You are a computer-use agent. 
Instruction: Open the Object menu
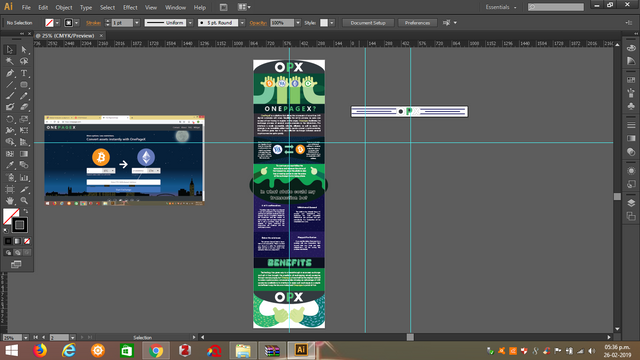tap(64, 7)
